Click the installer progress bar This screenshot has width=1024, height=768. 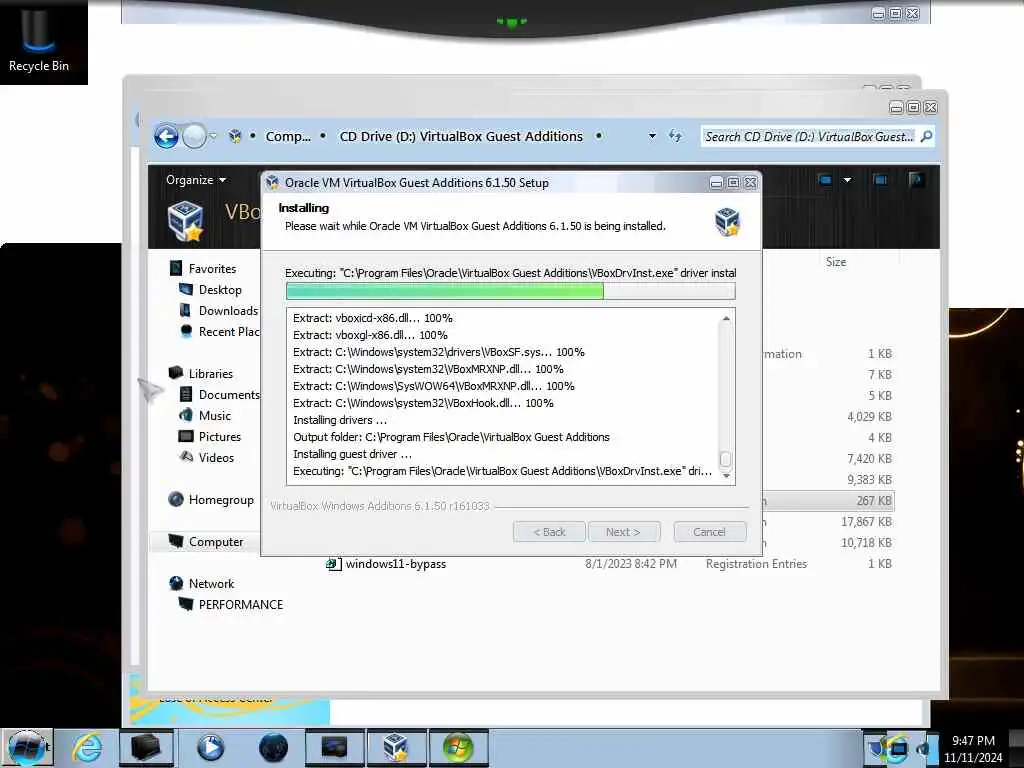click(x=511, y=291)
